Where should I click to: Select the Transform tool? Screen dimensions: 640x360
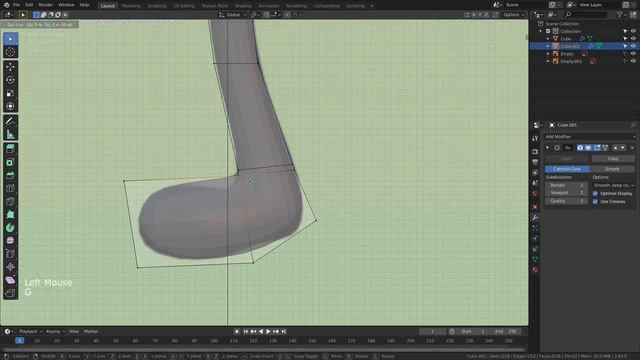tap(11, 106)
